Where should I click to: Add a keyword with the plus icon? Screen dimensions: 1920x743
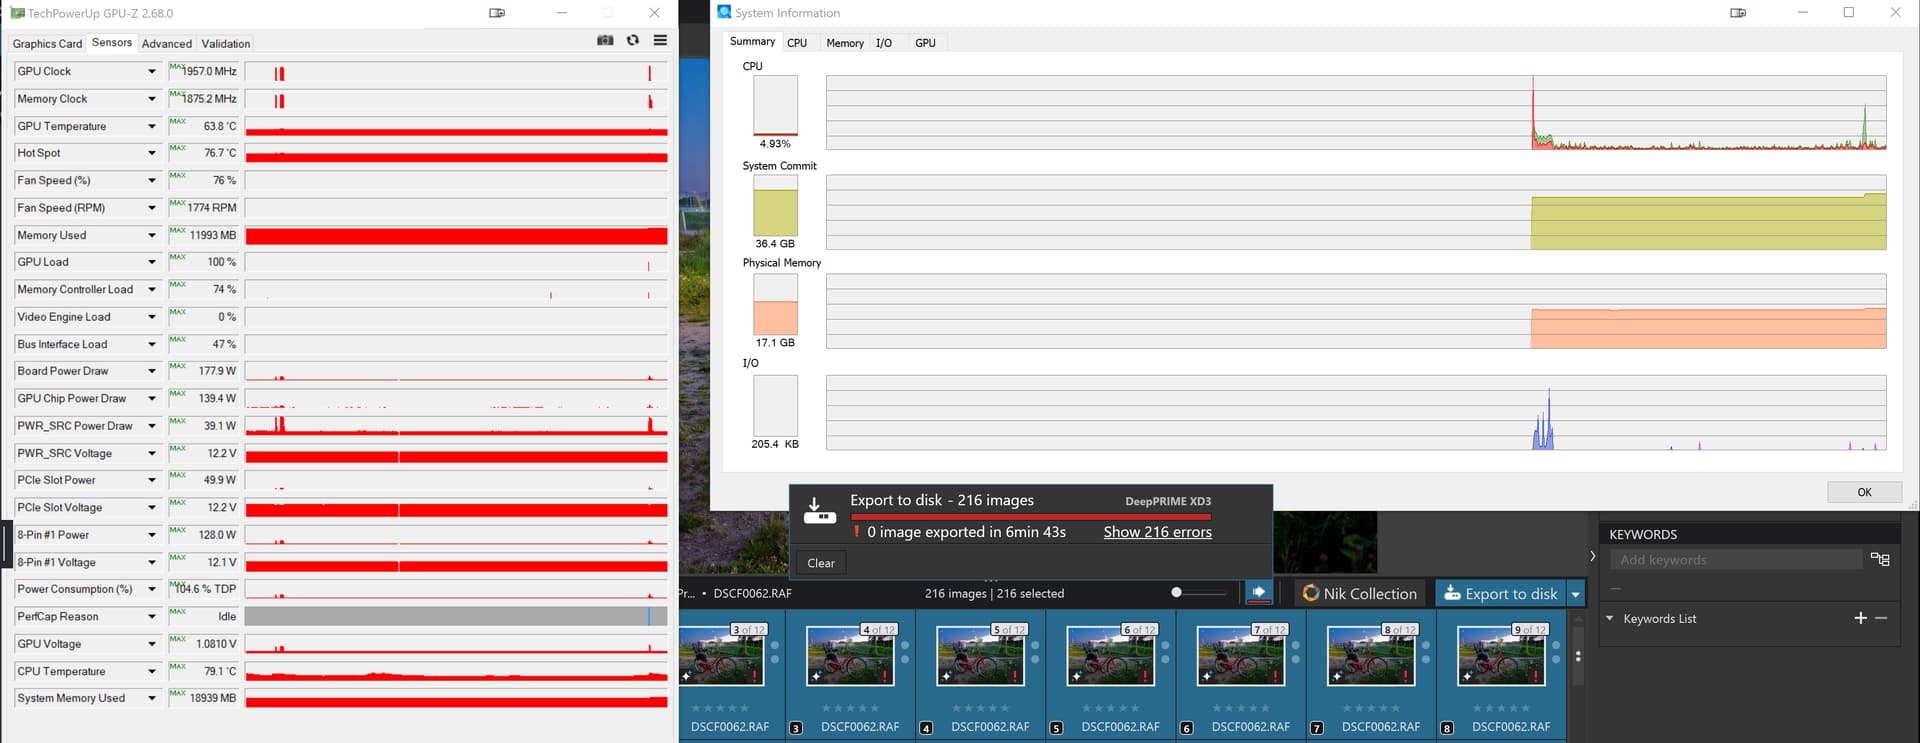1860,618
